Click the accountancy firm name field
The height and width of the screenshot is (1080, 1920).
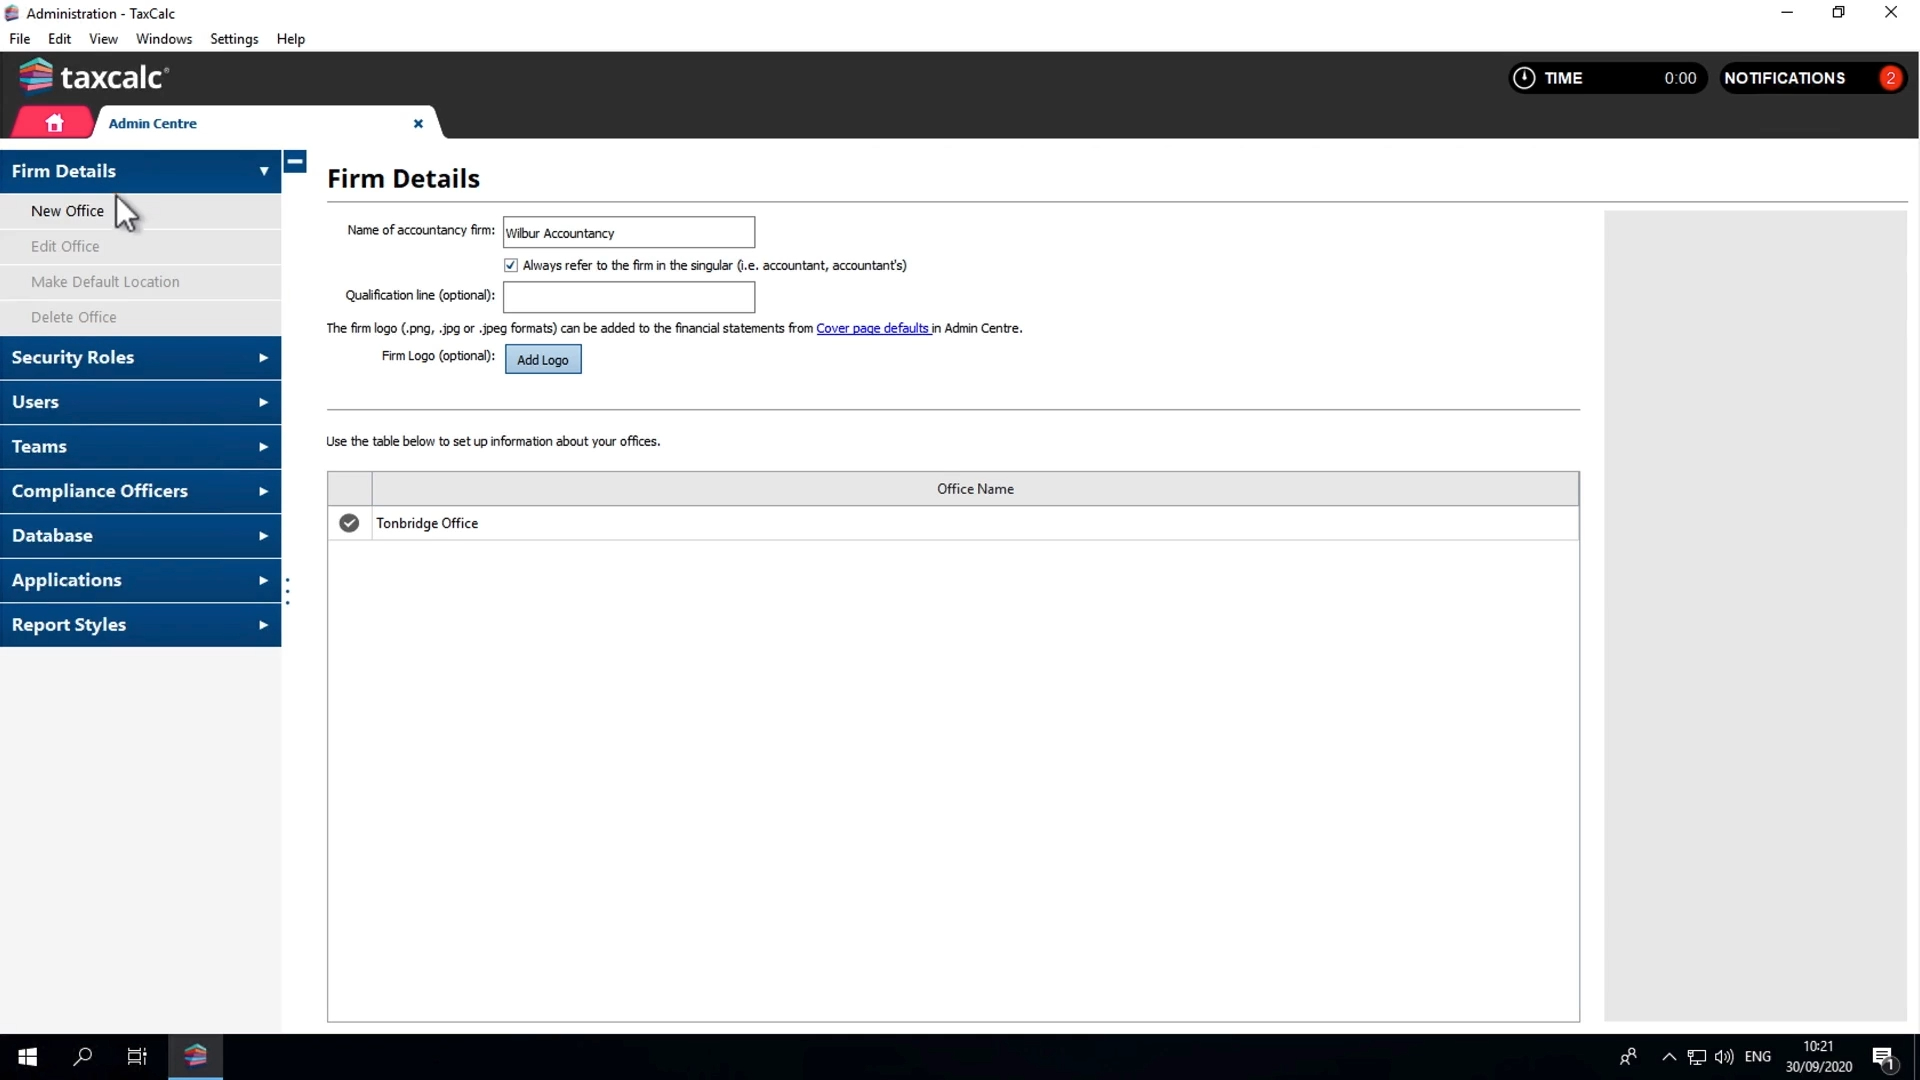tap(629, 232)
